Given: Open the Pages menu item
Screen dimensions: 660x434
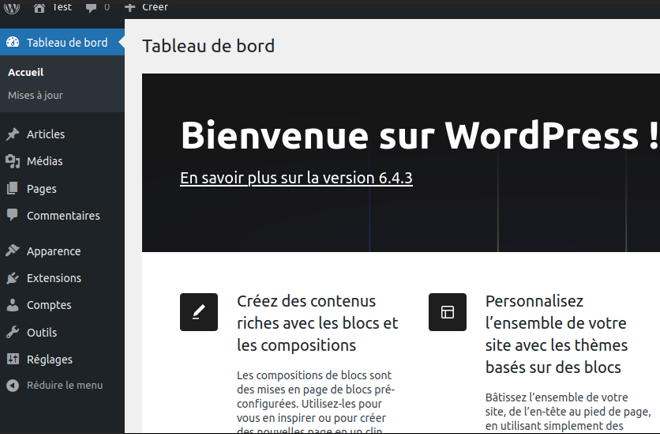Looking at the screenshot, I should coord(41,188).
